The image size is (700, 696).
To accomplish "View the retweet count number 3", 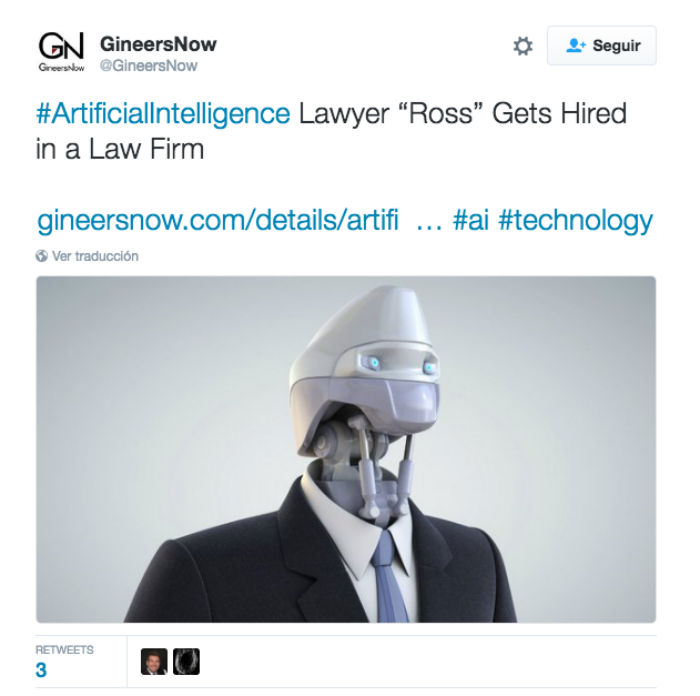I will point(41,670).
